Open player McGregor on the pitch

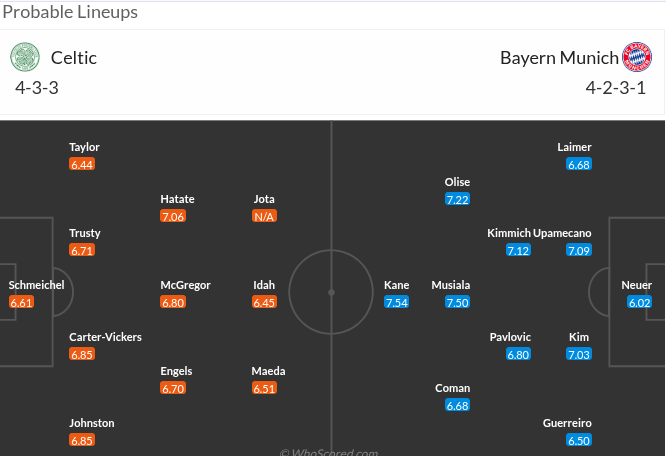(x=185, y=285)
